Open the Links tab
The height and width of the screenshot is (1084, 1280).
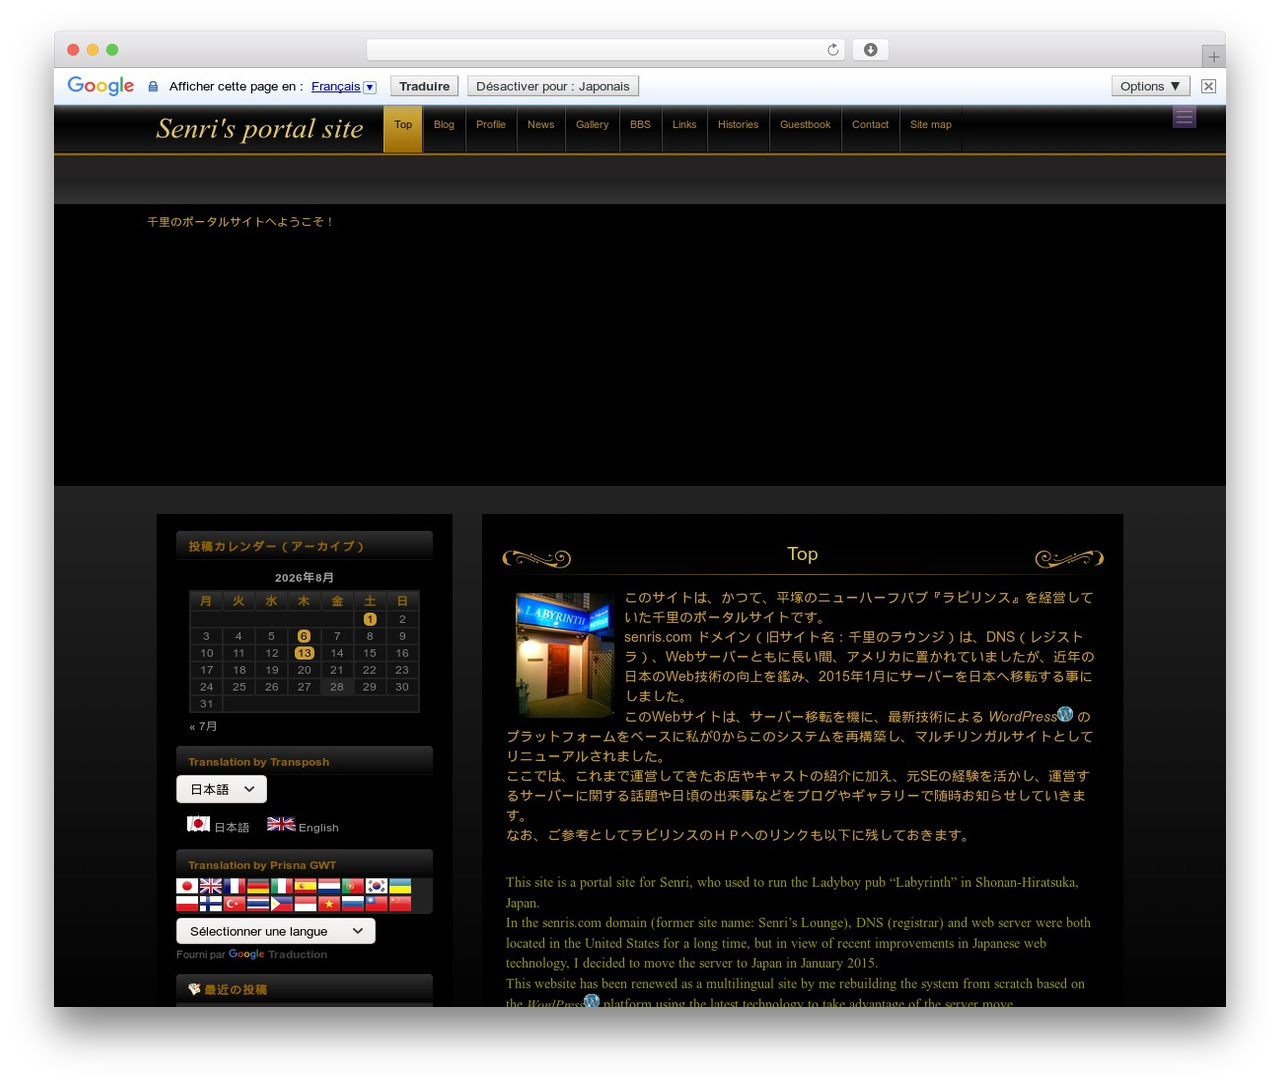685,128
